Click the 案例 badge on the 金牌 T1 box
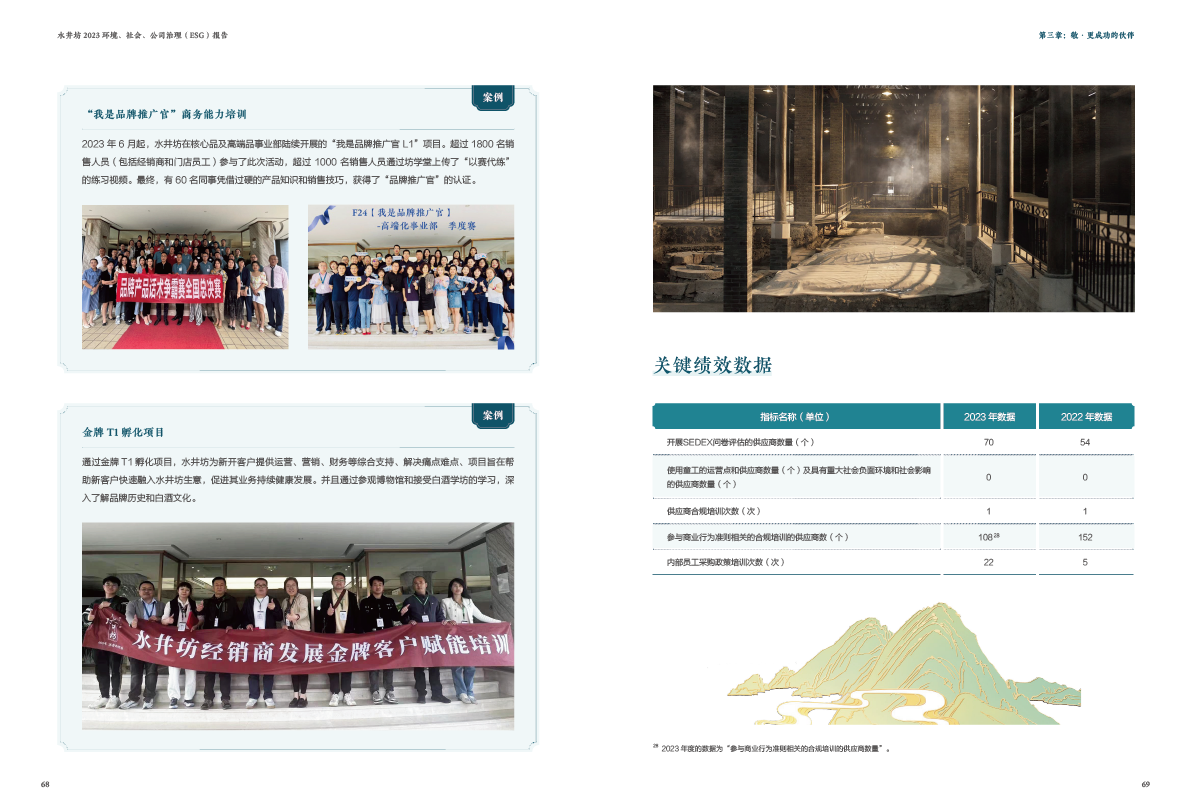Image resolution: width=1192 pixels, height=809 pixels. point(492,415)
